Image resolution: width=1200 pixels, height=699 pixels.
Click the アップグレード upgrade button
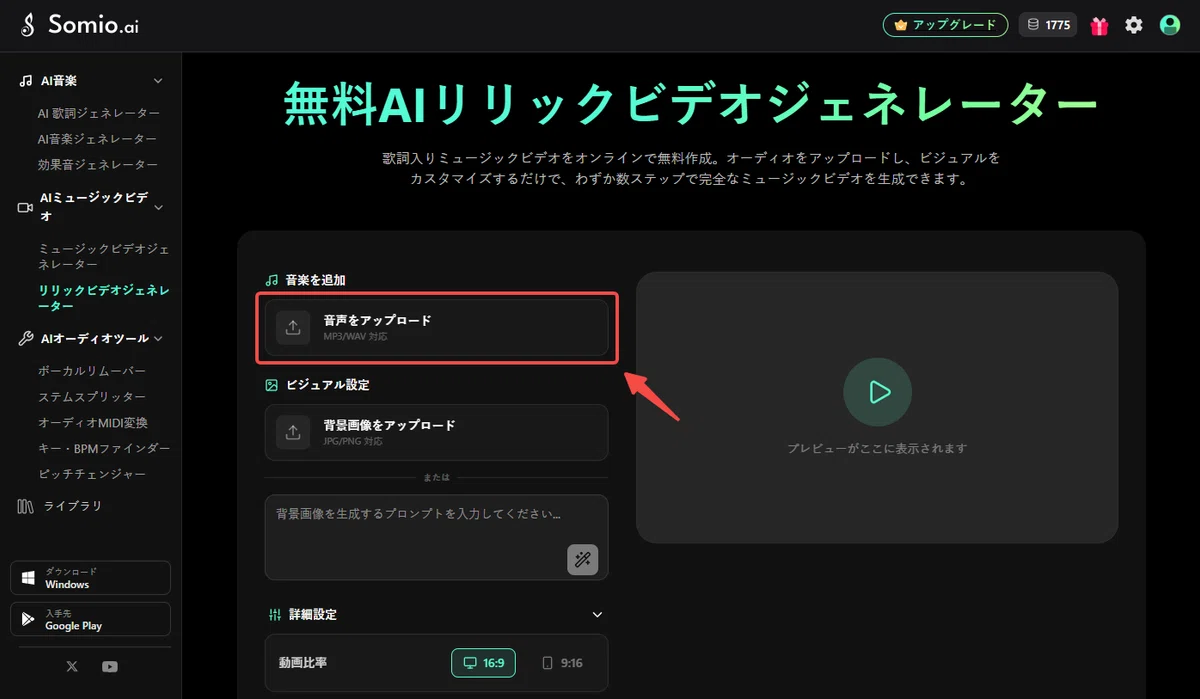coord(945,25)
